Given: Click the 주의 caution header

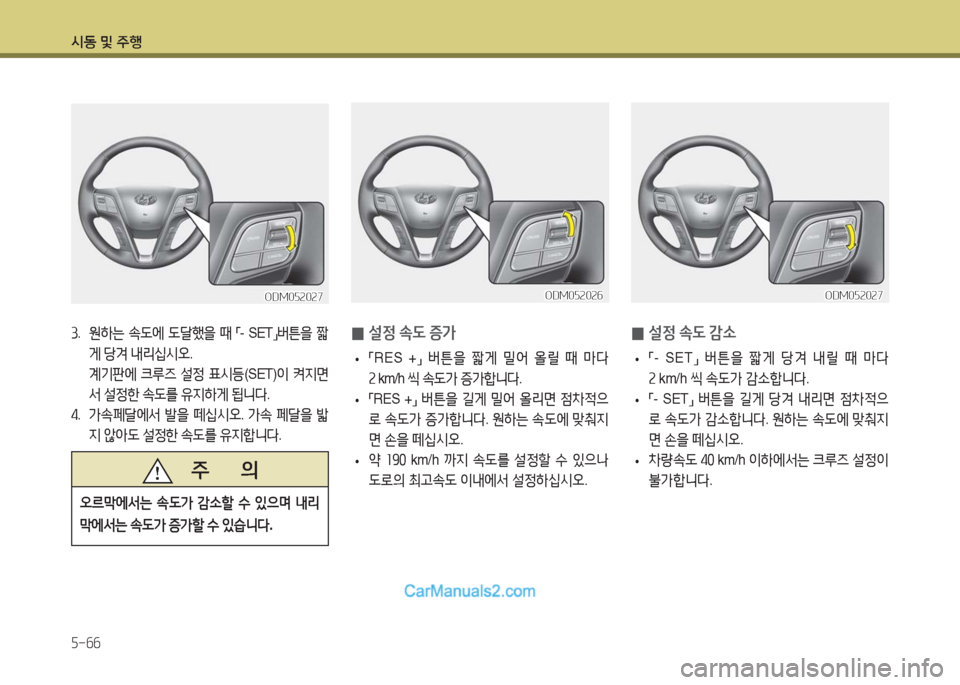Looking at the screenshot, I should [200, 470].
